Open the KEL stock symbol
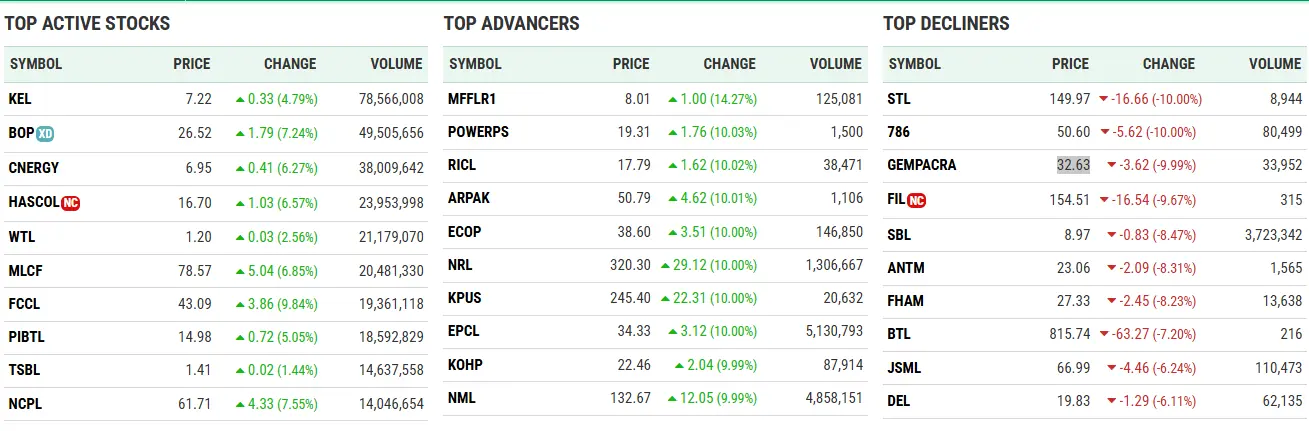 [19, 99]
